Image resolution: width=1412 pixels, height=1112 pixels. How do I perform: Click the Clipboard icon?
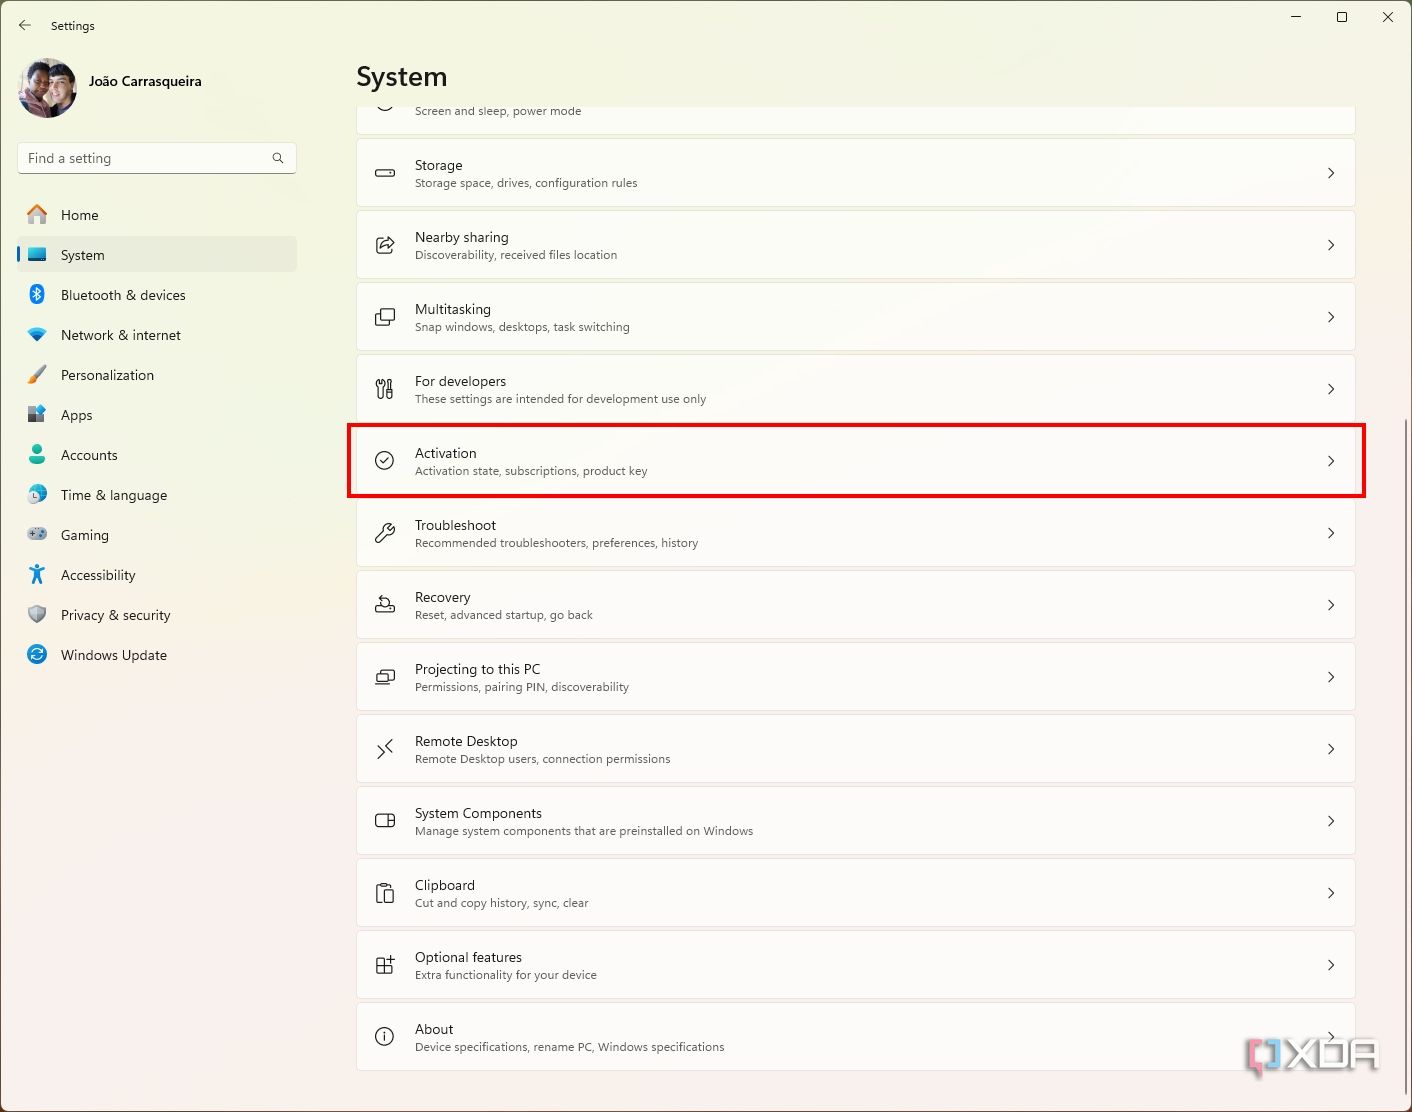pos(385,893)
